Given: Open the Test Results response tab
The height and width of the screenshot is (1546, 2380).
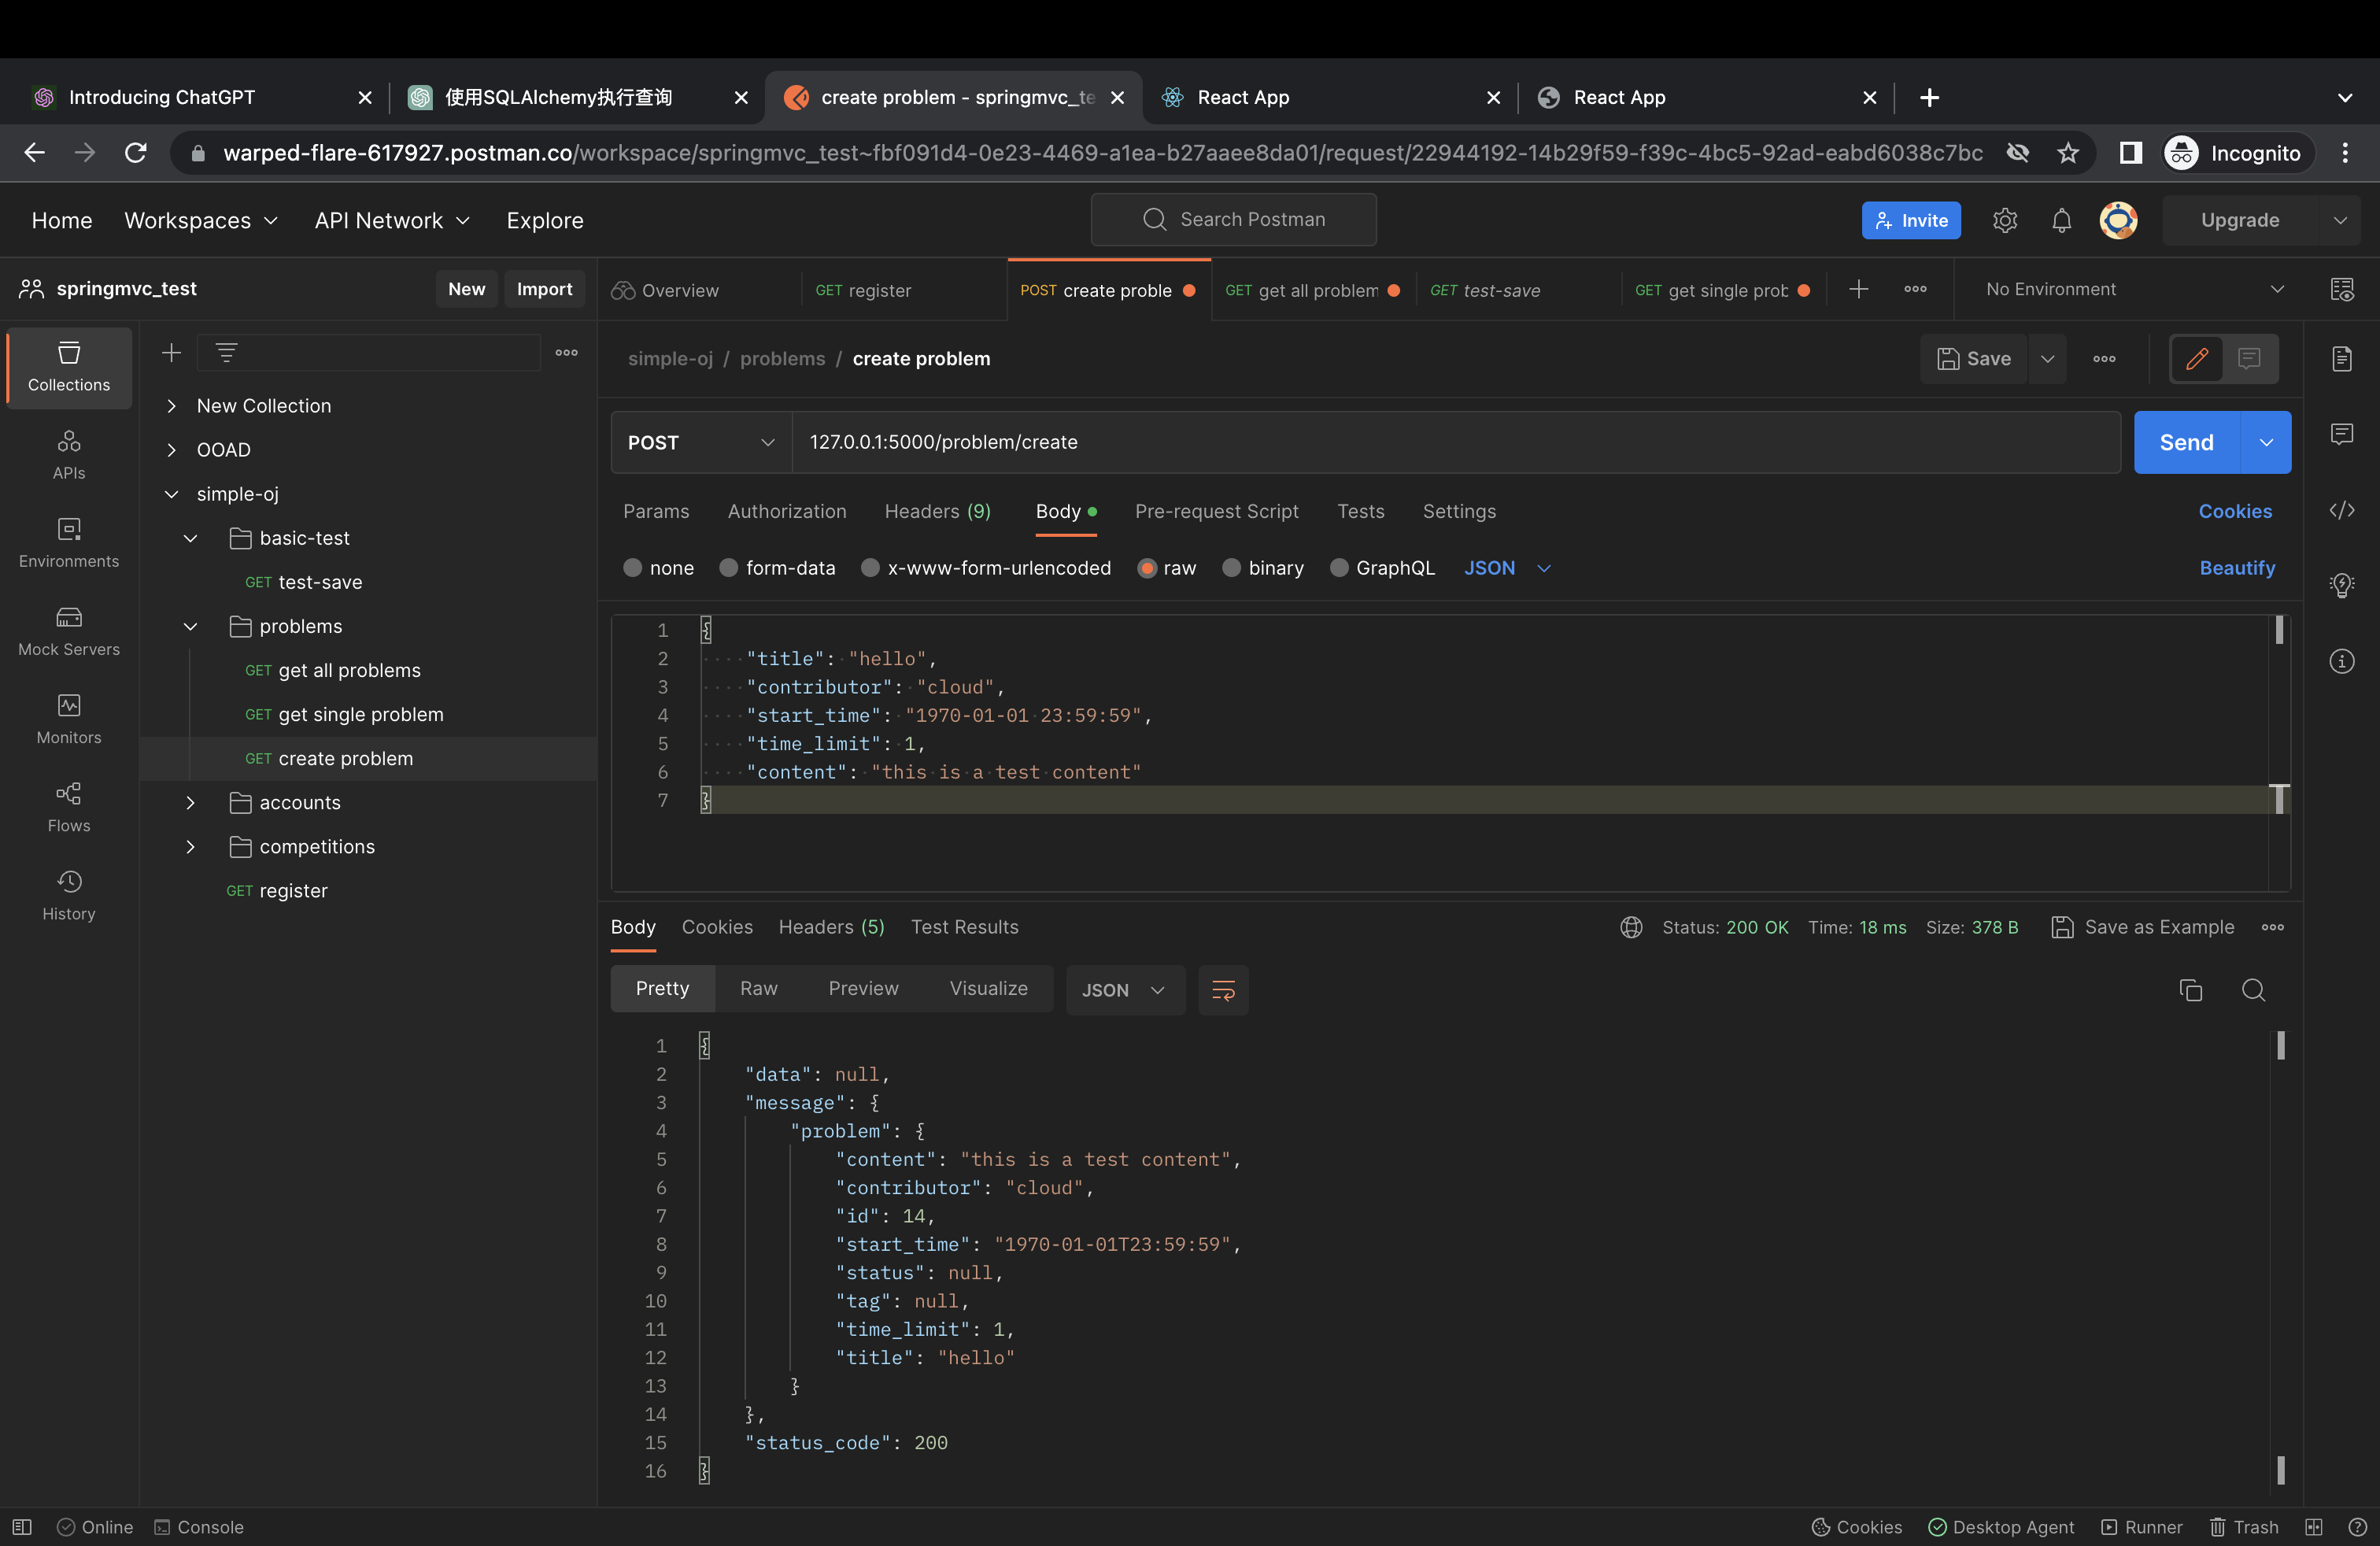Looking at the screenshot, I should coord(964,927).
